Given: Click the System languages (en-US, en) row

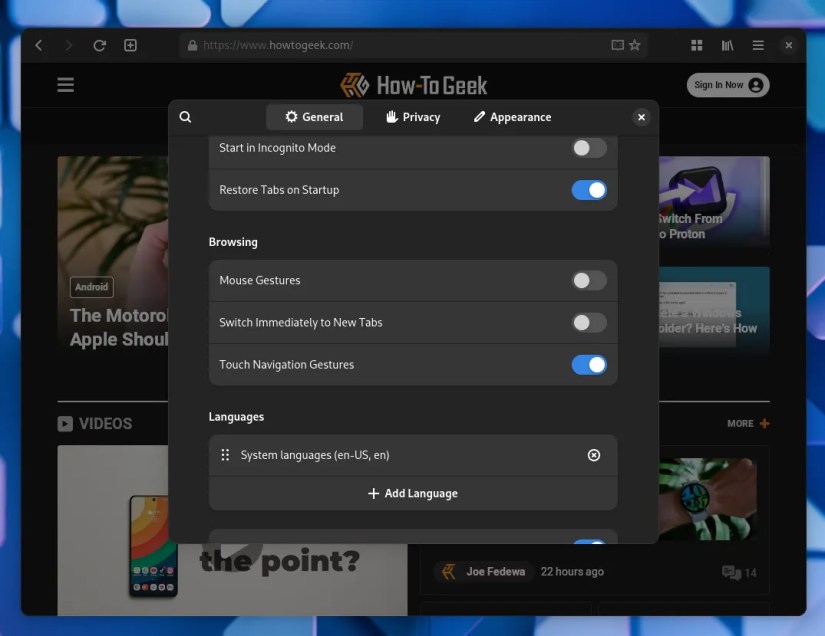Looking at the screenshot, I should (413, 455).
